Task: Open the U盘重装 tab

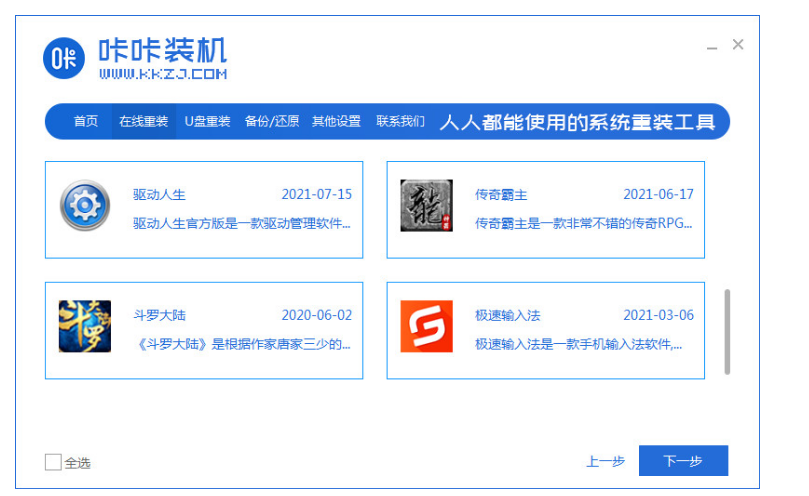Action: [207, 121]
